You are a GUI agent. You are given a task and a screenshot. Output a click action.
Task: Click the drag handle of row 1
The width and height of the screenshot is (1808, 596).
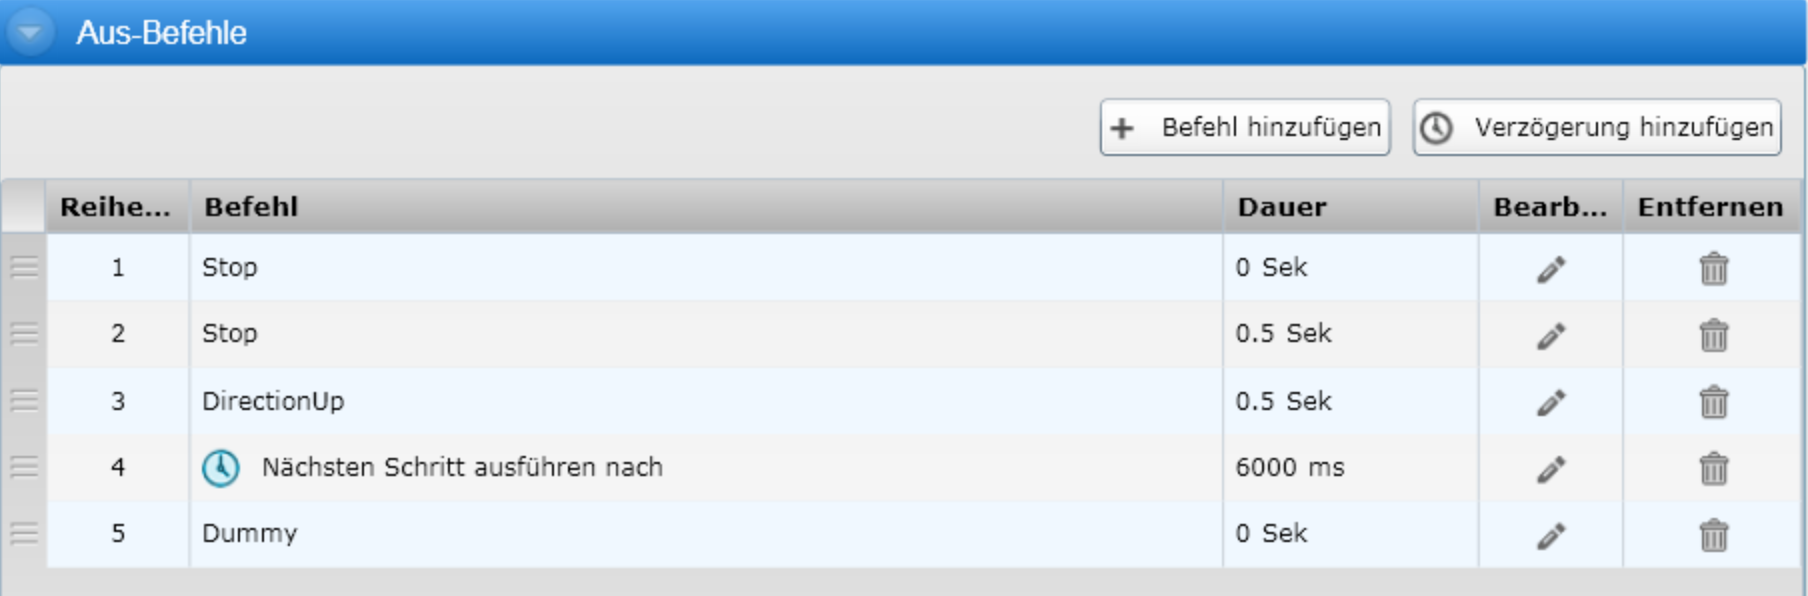click(x=24, y=267)
